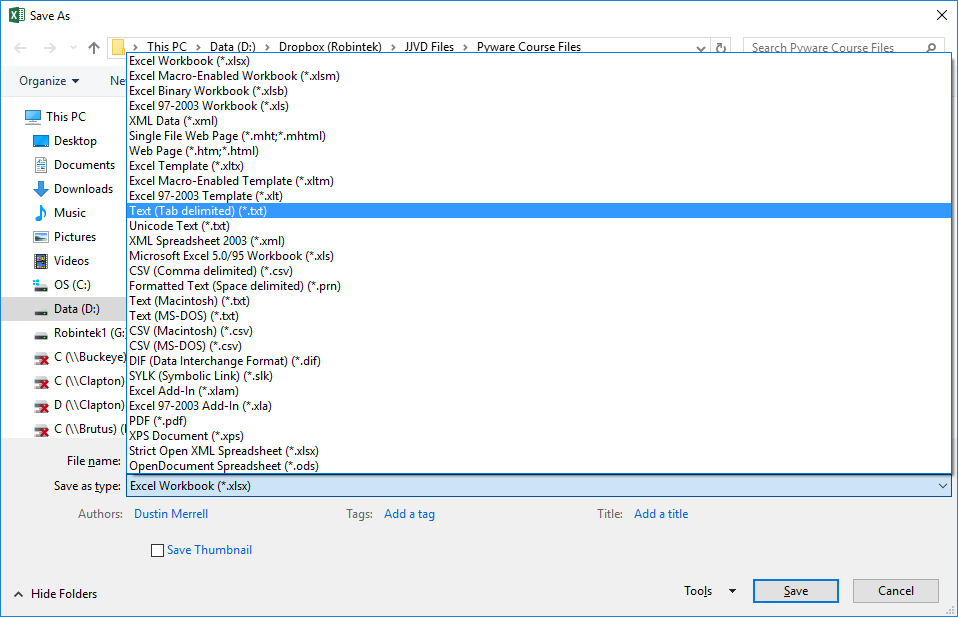Go up one folder level arrow
Image resolution: width=958 pixels, height=617 pixels.
click(93, 48)
